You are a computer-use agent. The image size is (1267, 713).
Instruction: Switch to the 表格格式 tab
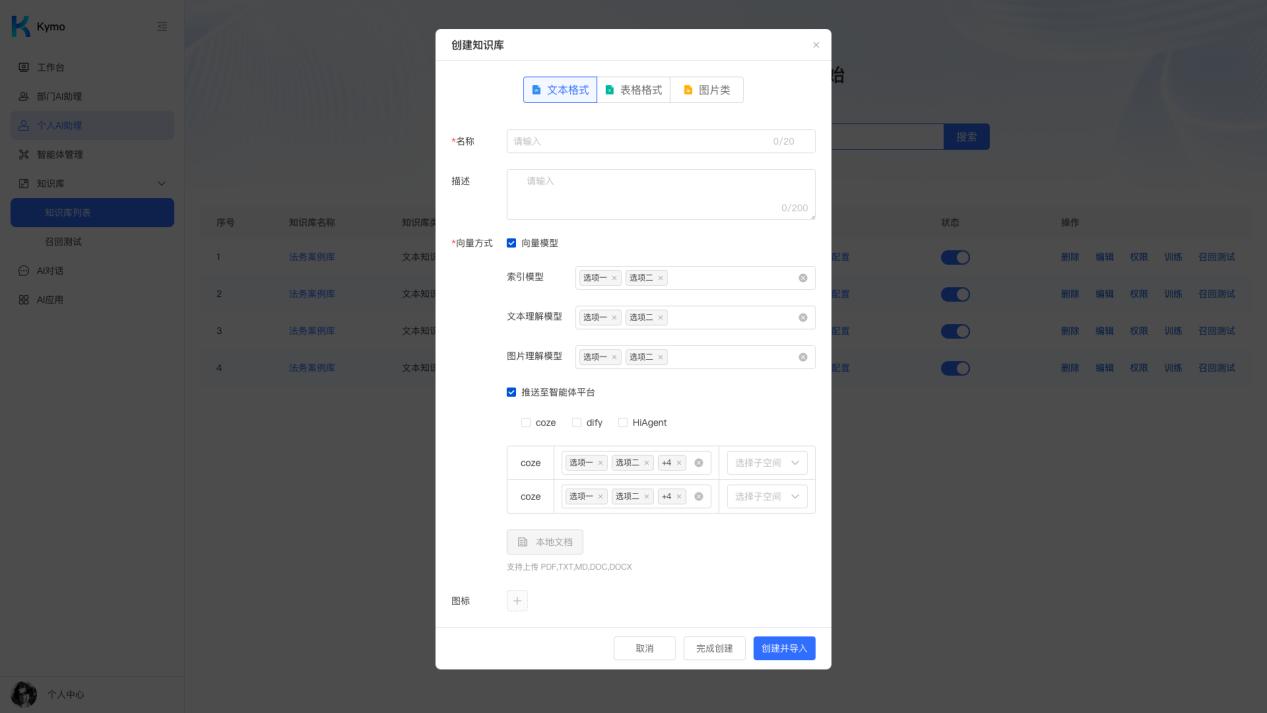pyautogui.click(x=634, y=90)
